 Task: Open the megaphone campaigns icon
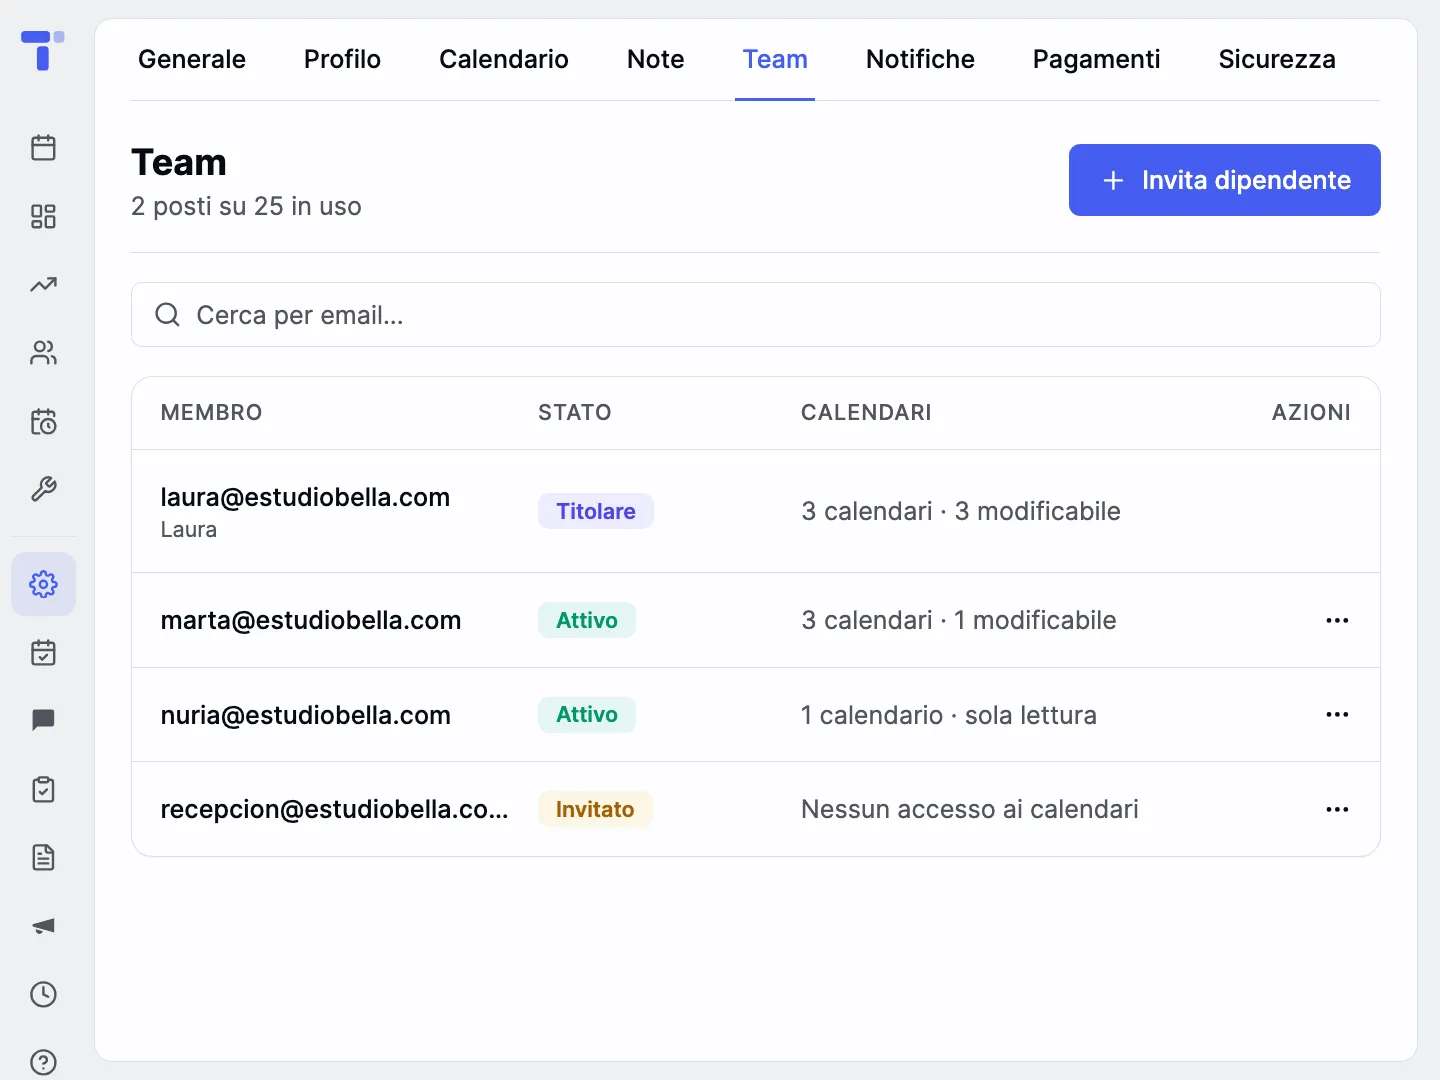(43, 926)
